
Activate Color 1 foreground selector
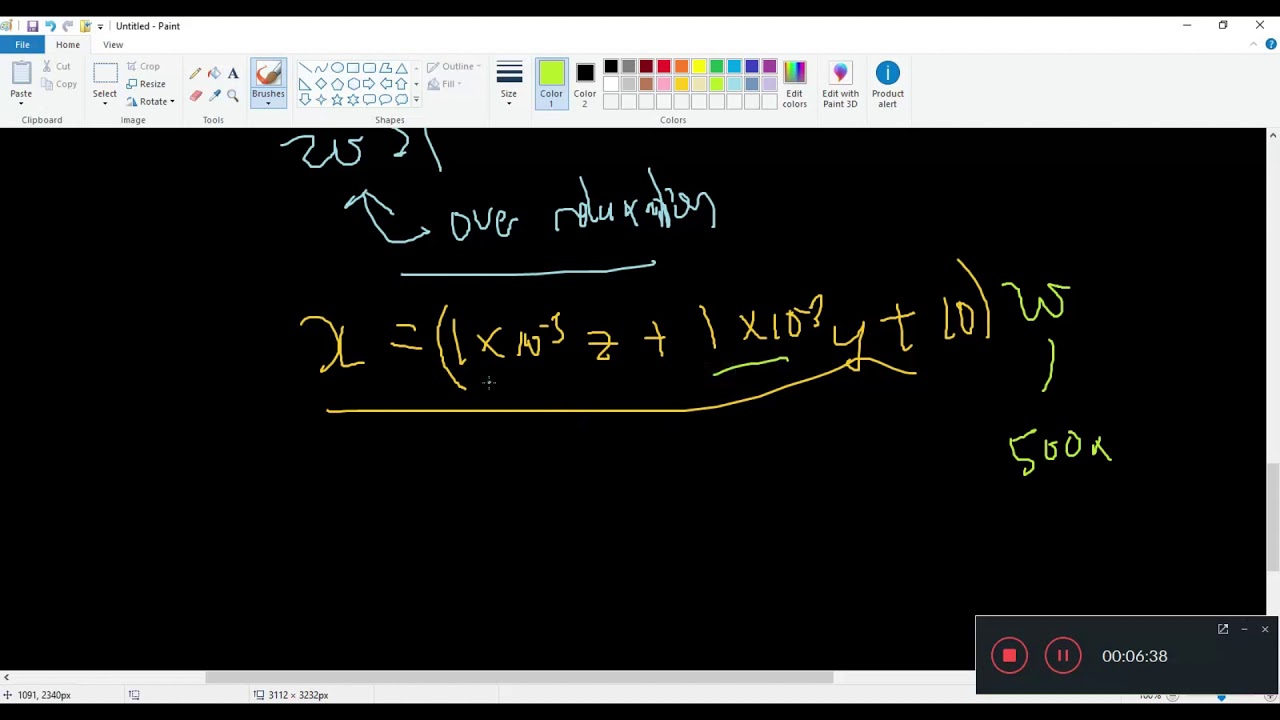(x=551, y=85)
